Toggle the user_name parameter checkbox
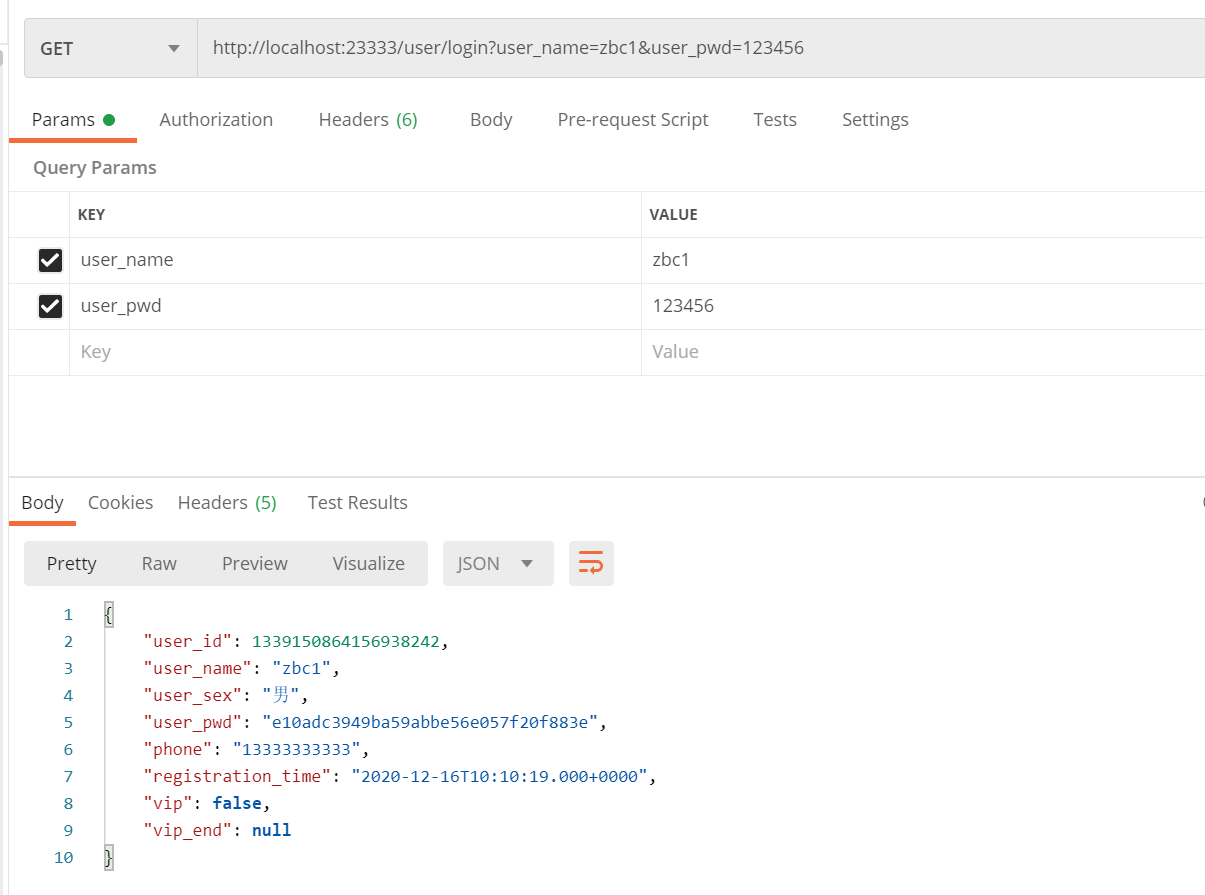This screenshot has height=895, width=1205. pyautogui.click(x=50, y=260)
